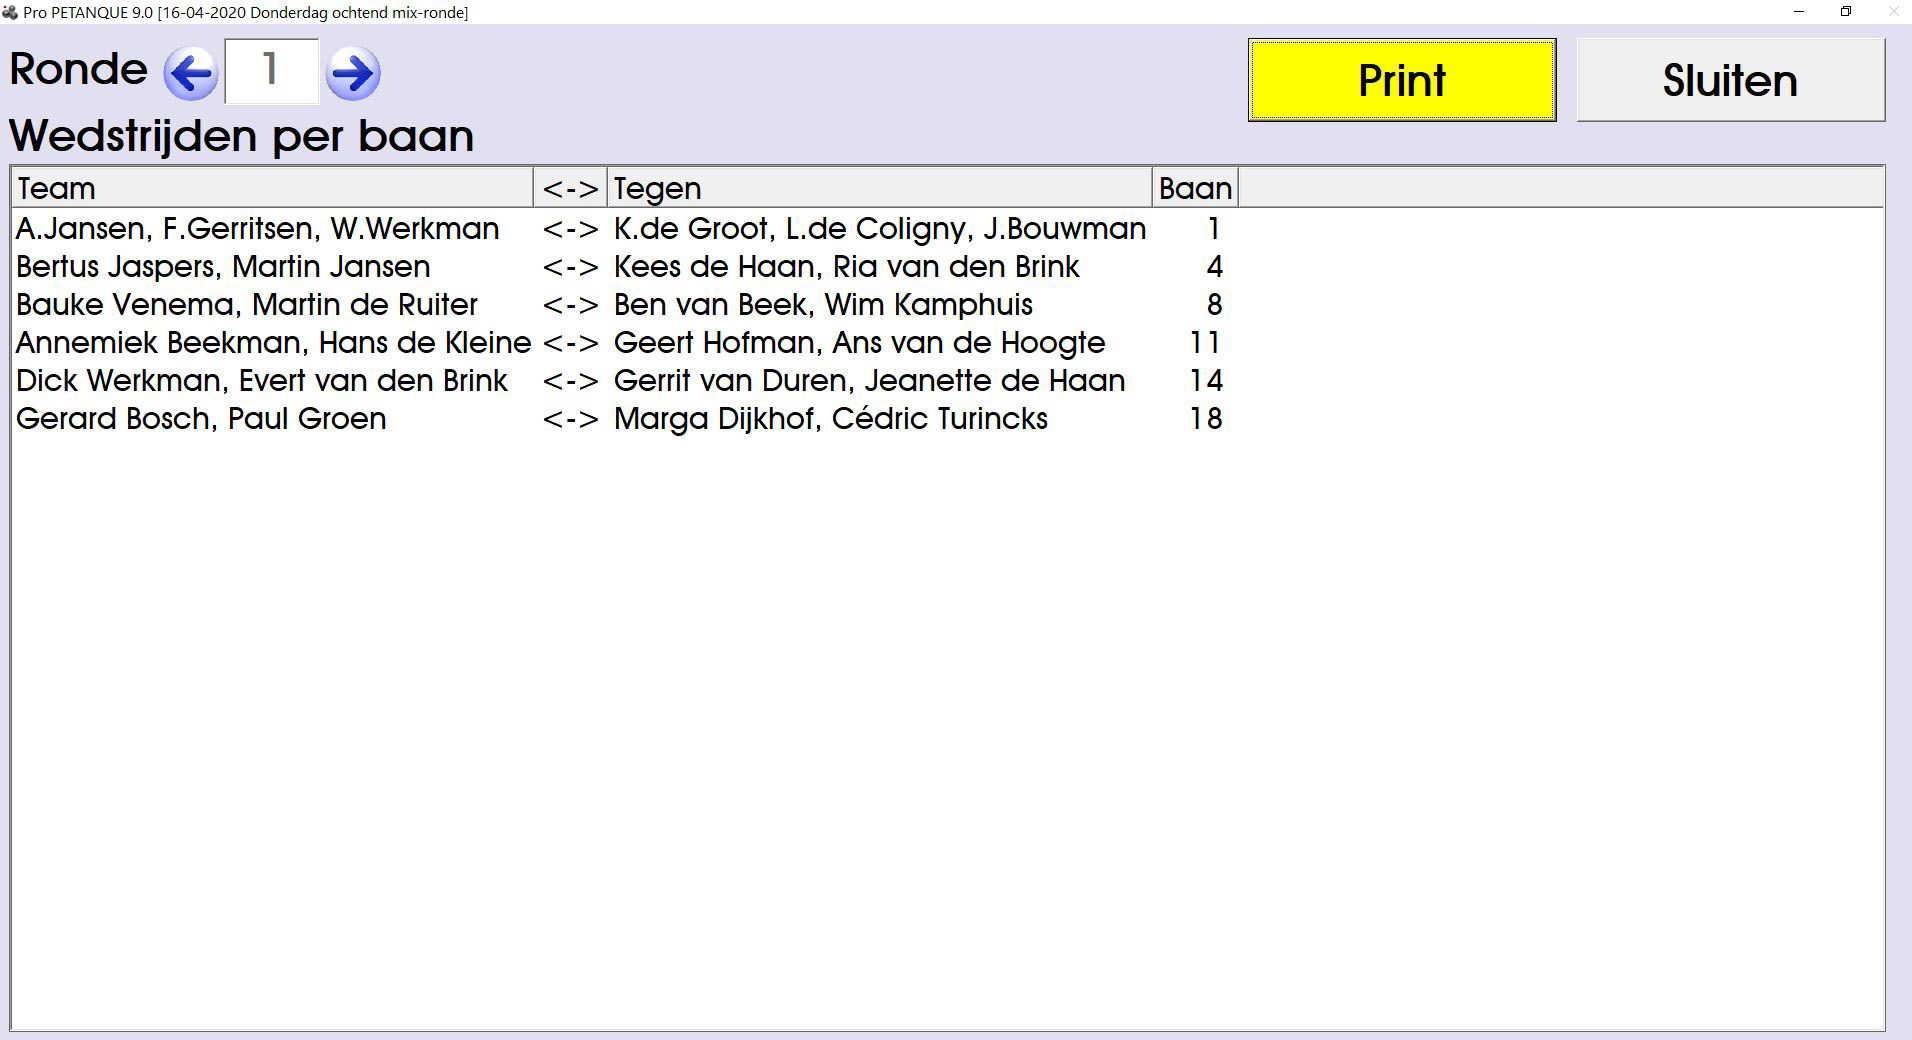The image size is (1912, 1040).
Task: Select the Gerard Bosch, Paul Groen match
Action: point(201,419)
